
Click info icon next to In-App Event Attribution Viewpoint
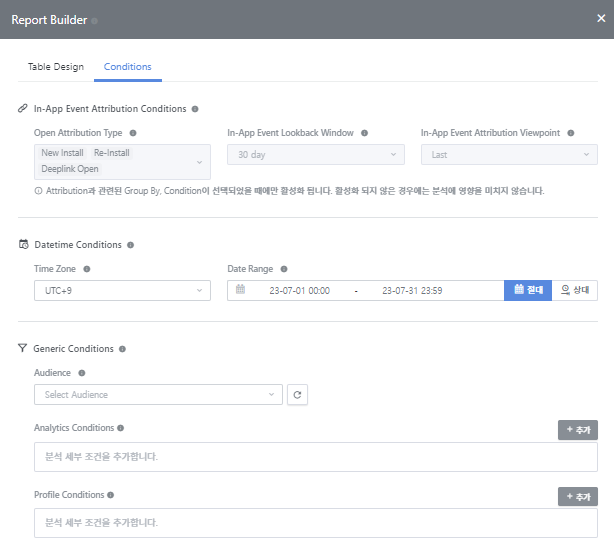point(571,133)
